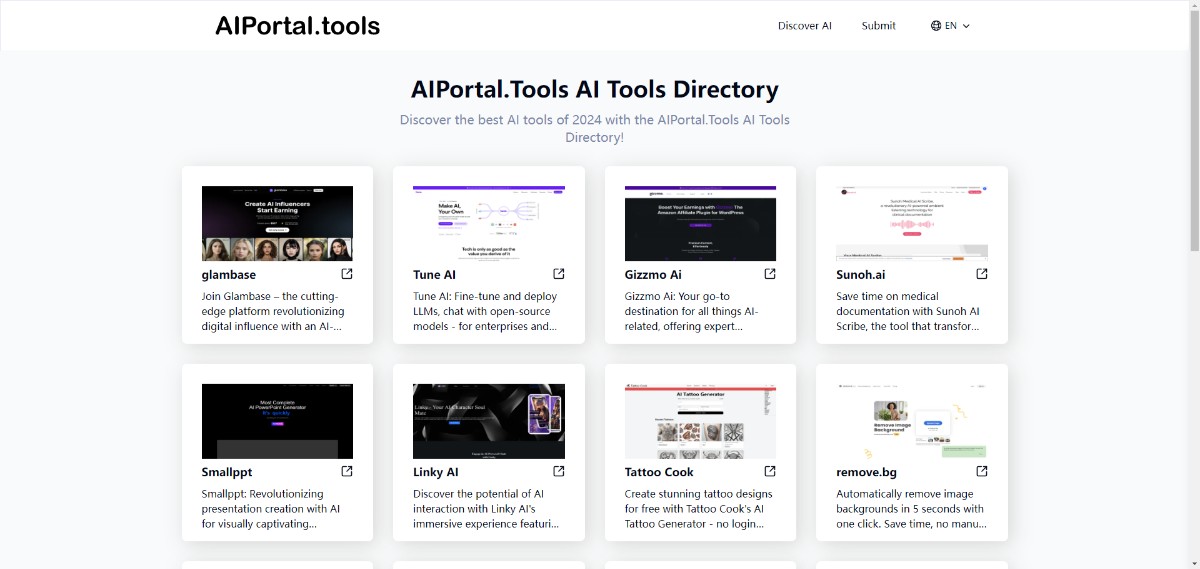Image resolution: width=1200 pixels, height=569 pixels.
Task: Go to Discover AI page
Action: [805, 26]
